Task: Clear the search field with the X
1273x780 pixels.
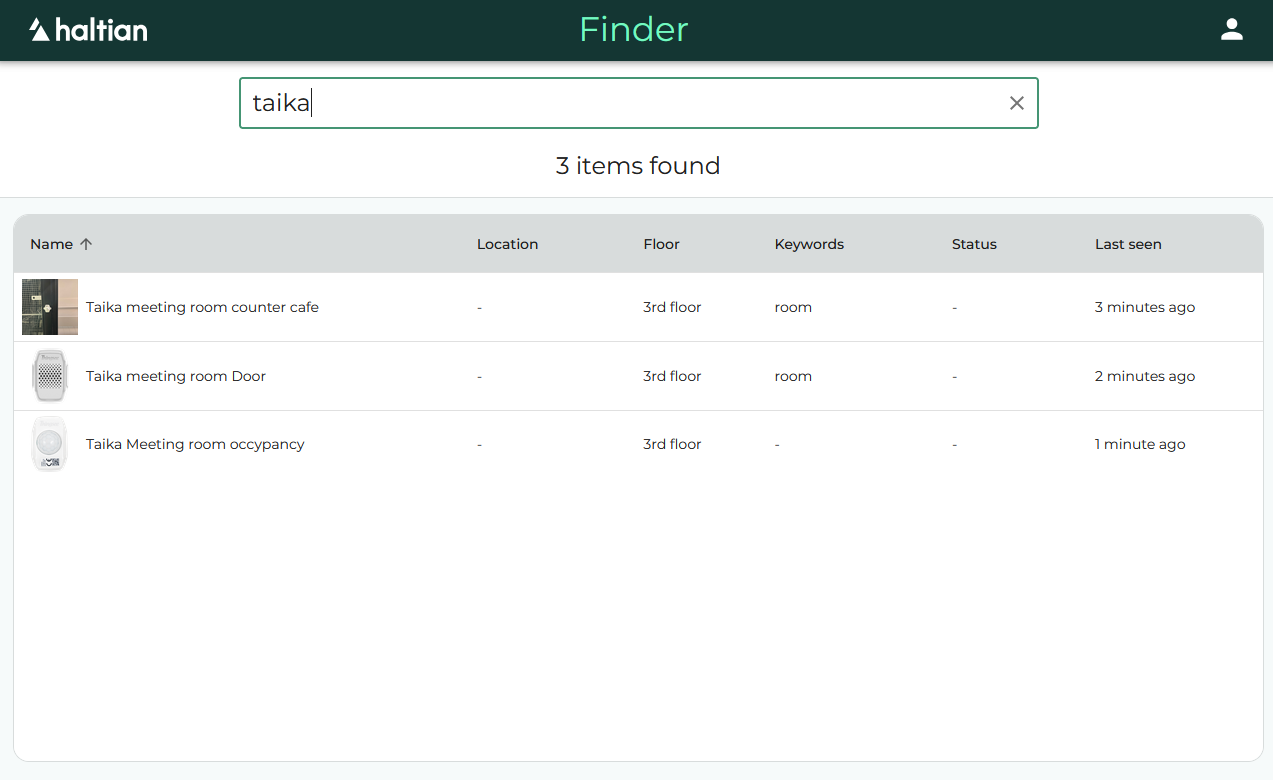Action: coord(1016,103)
